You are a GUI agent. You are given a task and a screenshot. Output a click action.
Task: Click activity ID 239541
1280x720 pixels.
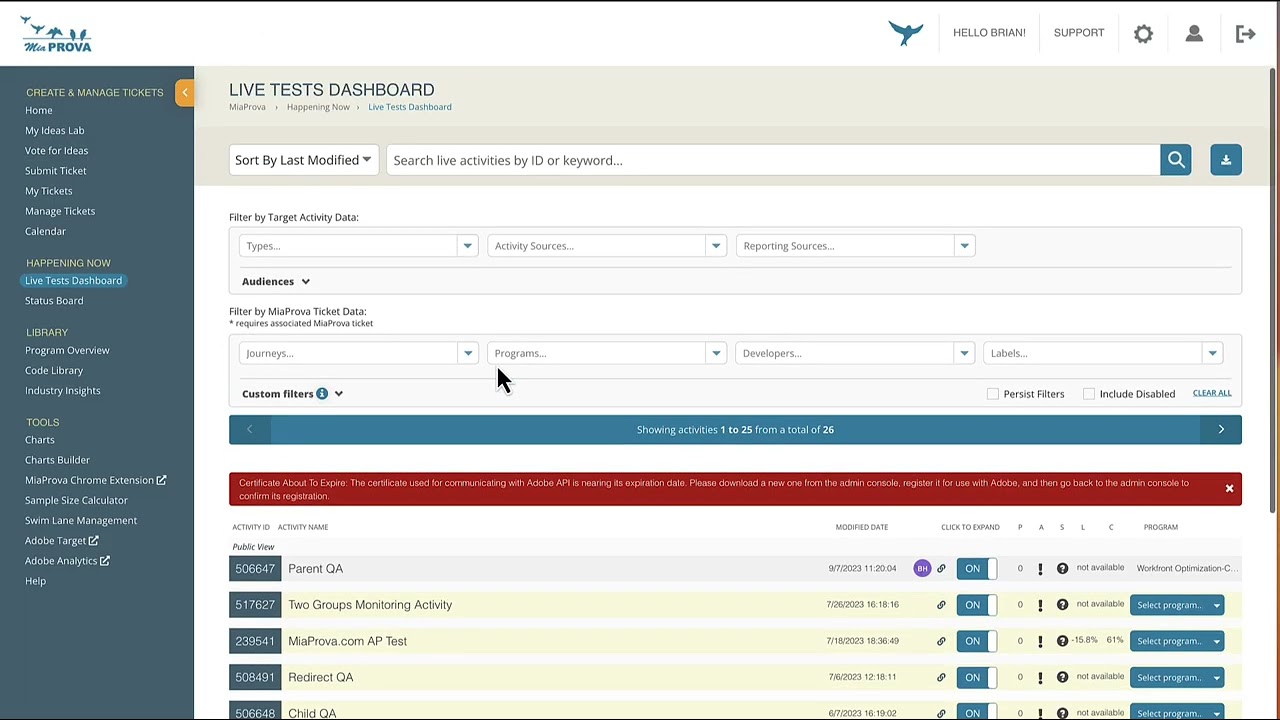click(x=255, y=641)
